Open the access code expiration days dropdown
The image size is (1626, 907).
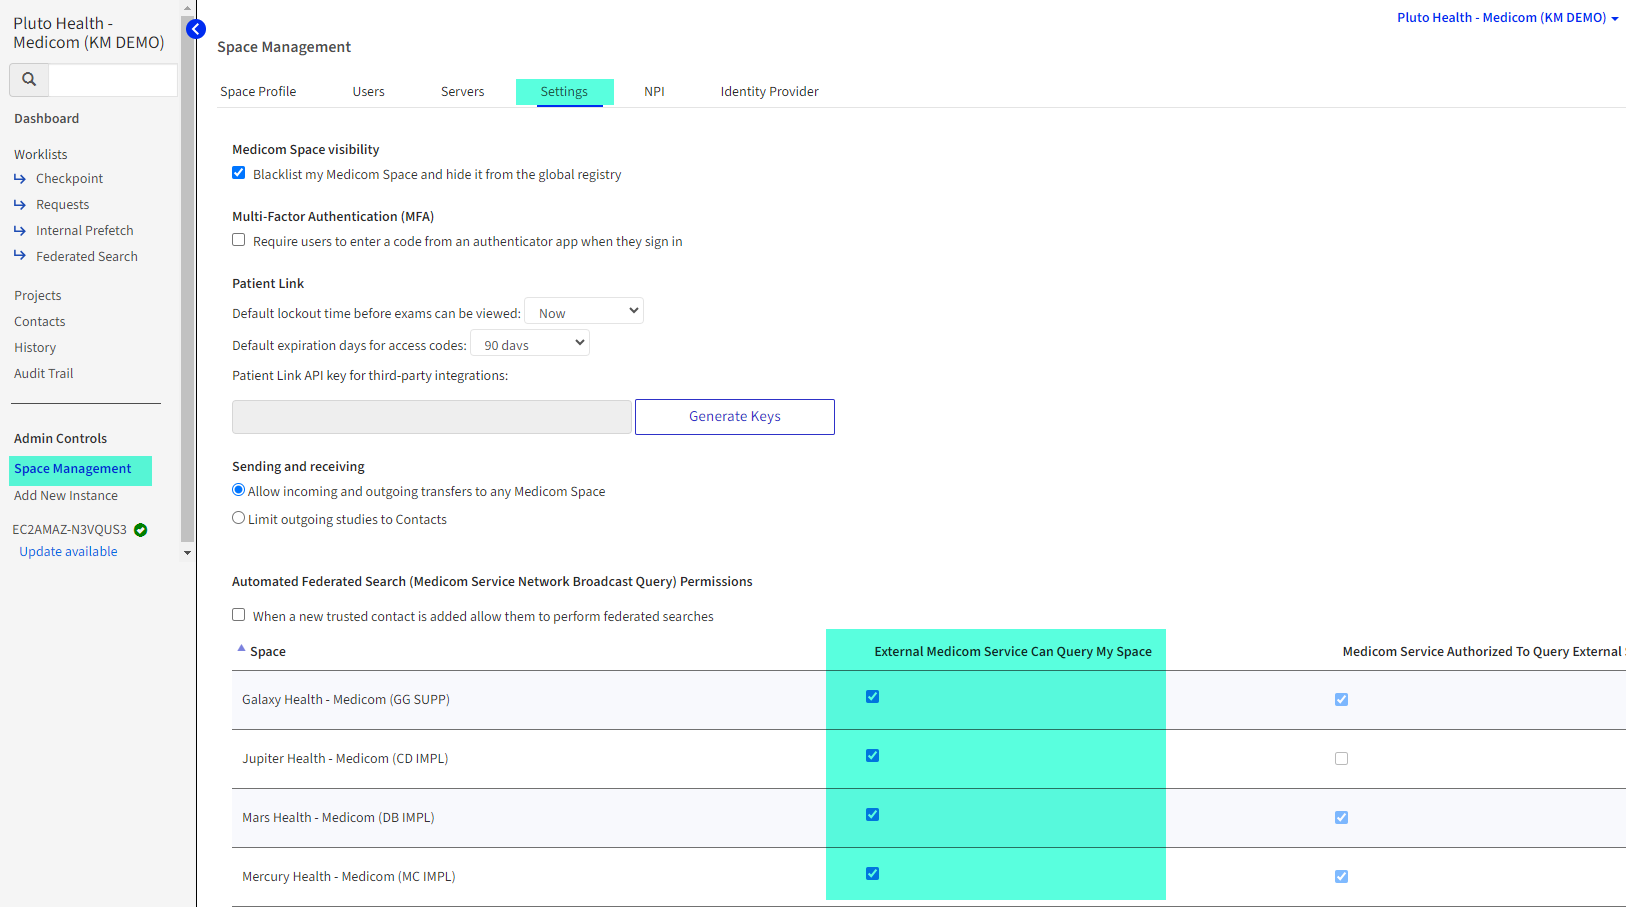[529, 342]
